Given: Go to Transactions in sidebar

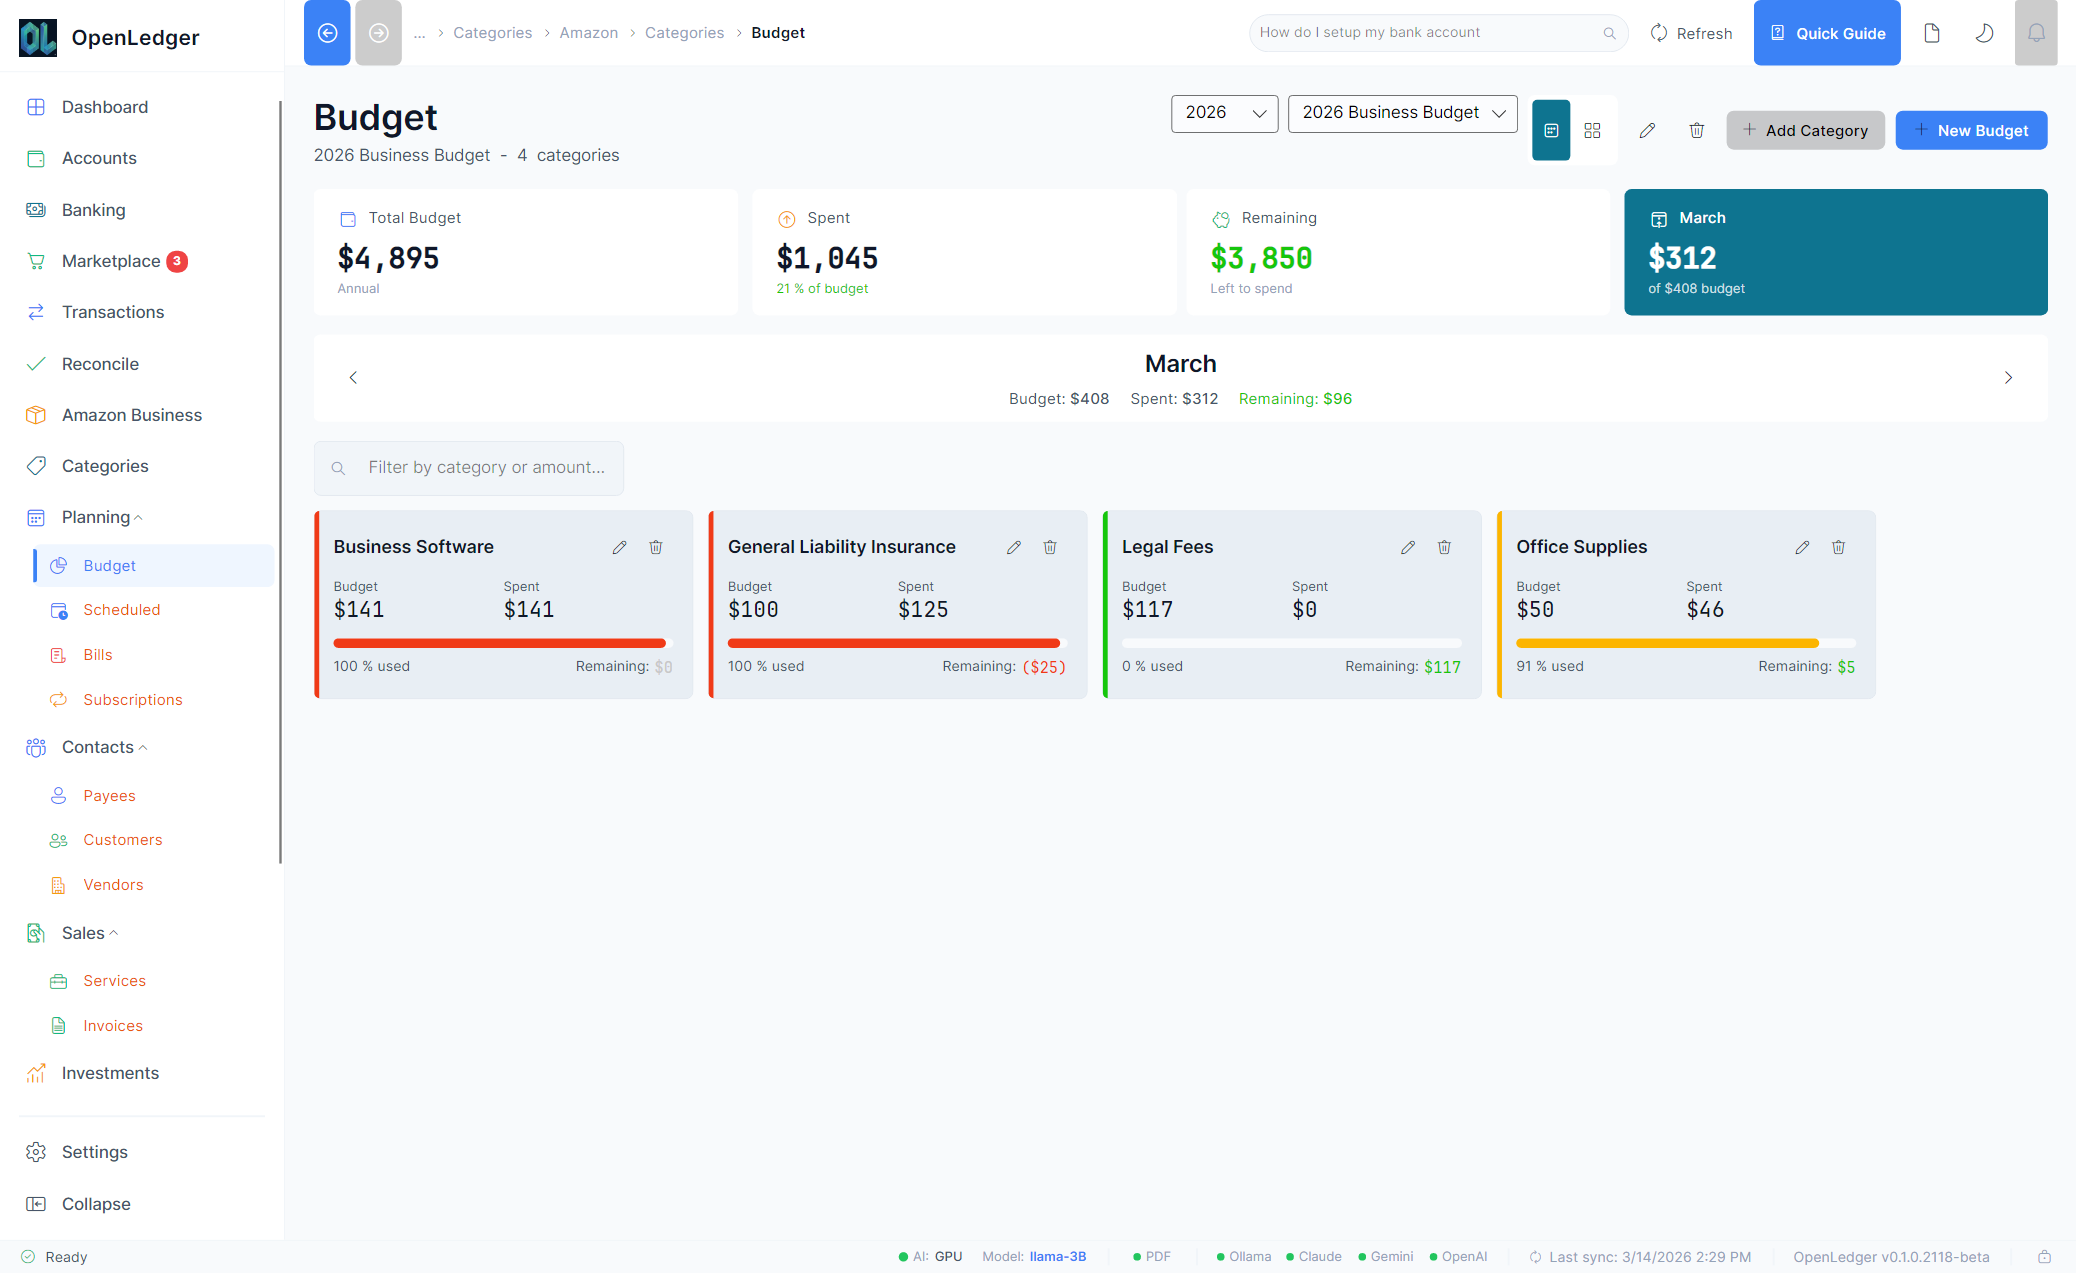Looking at the screenshot, I should coord(113,312).
